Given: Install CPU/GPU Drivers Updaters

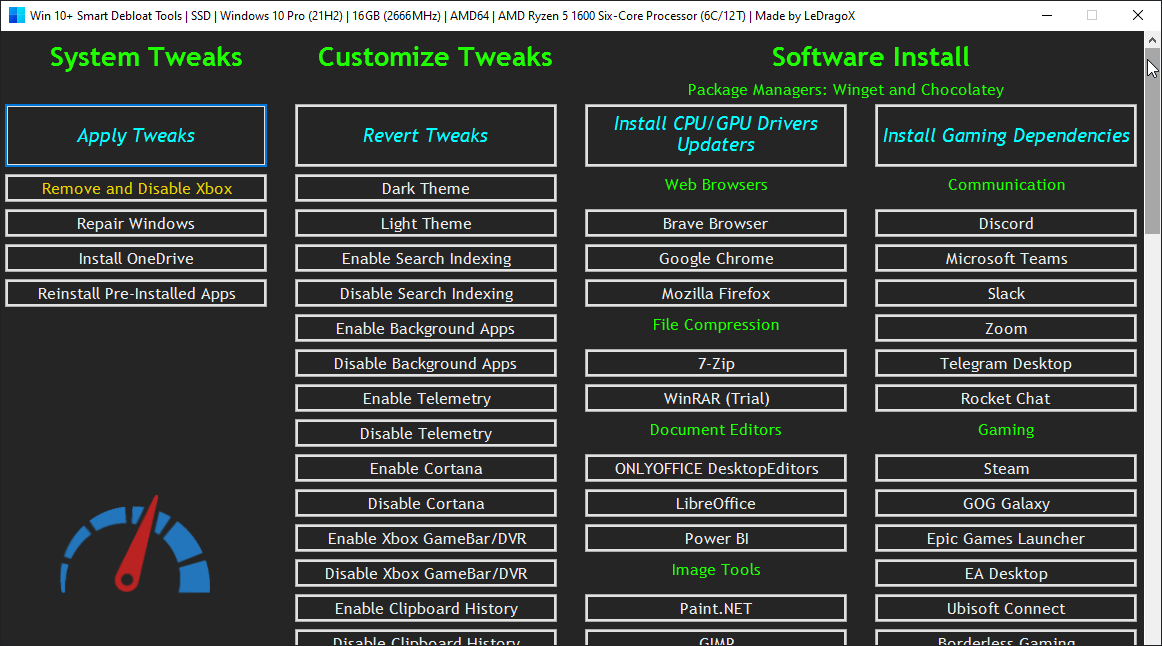Looking at the screenshot, I should tap(716, 136).
